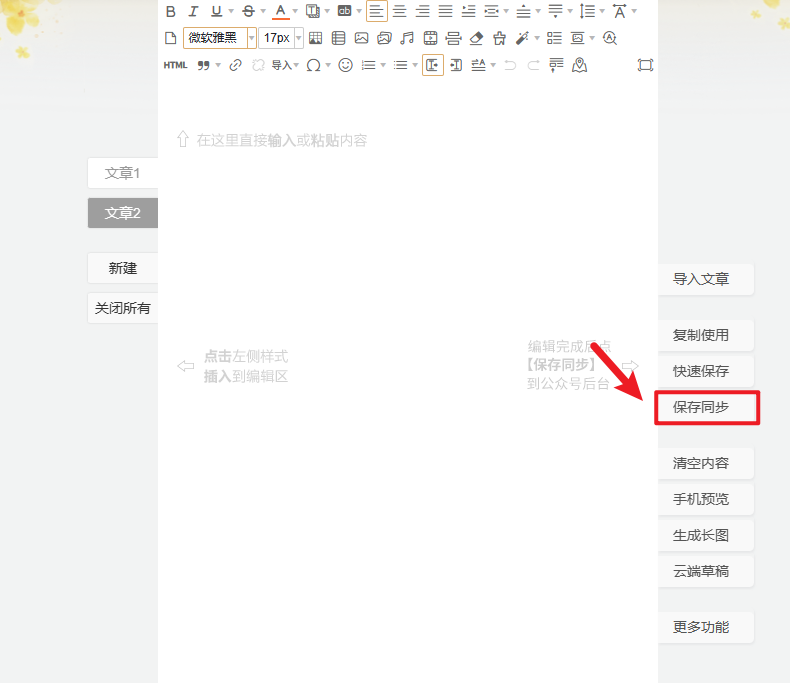Create a new blank document
The height and width of the screenshot is (683, 790).
point(171,38)
